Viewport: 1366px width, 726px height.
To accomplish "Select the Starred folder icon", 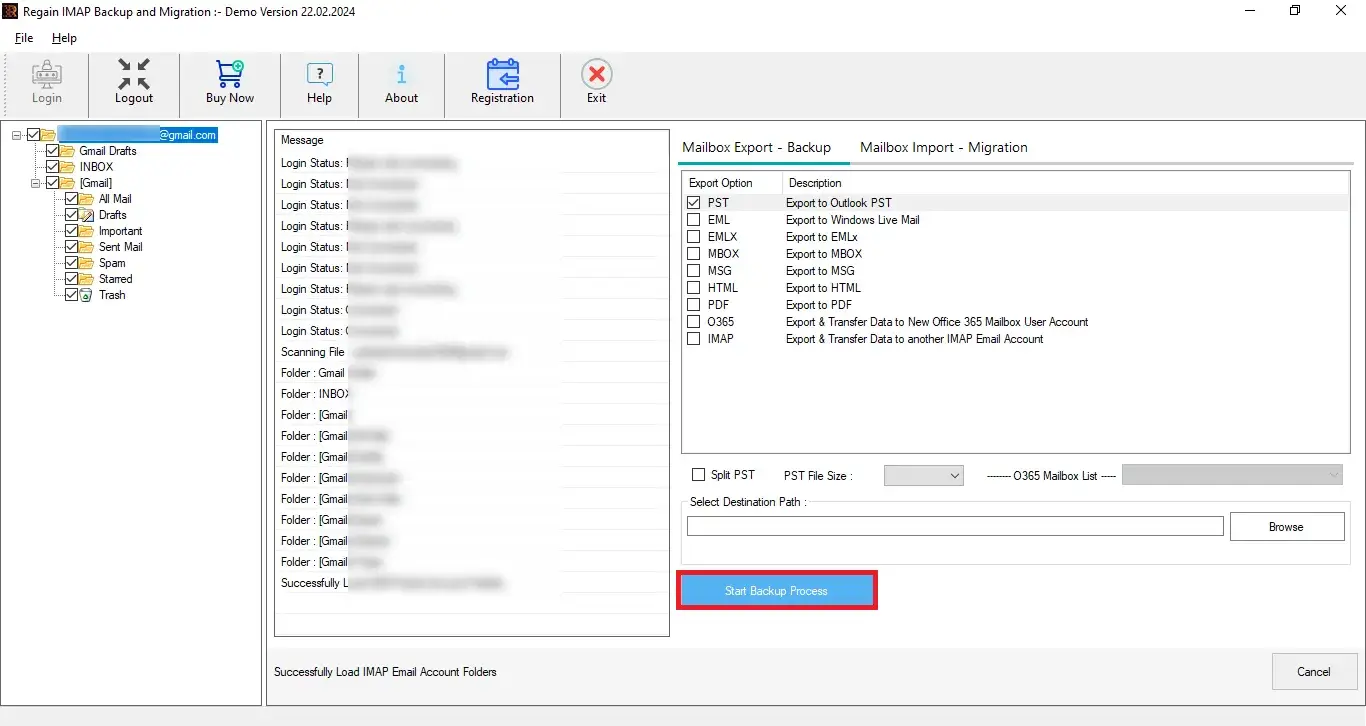I will 87,279.
